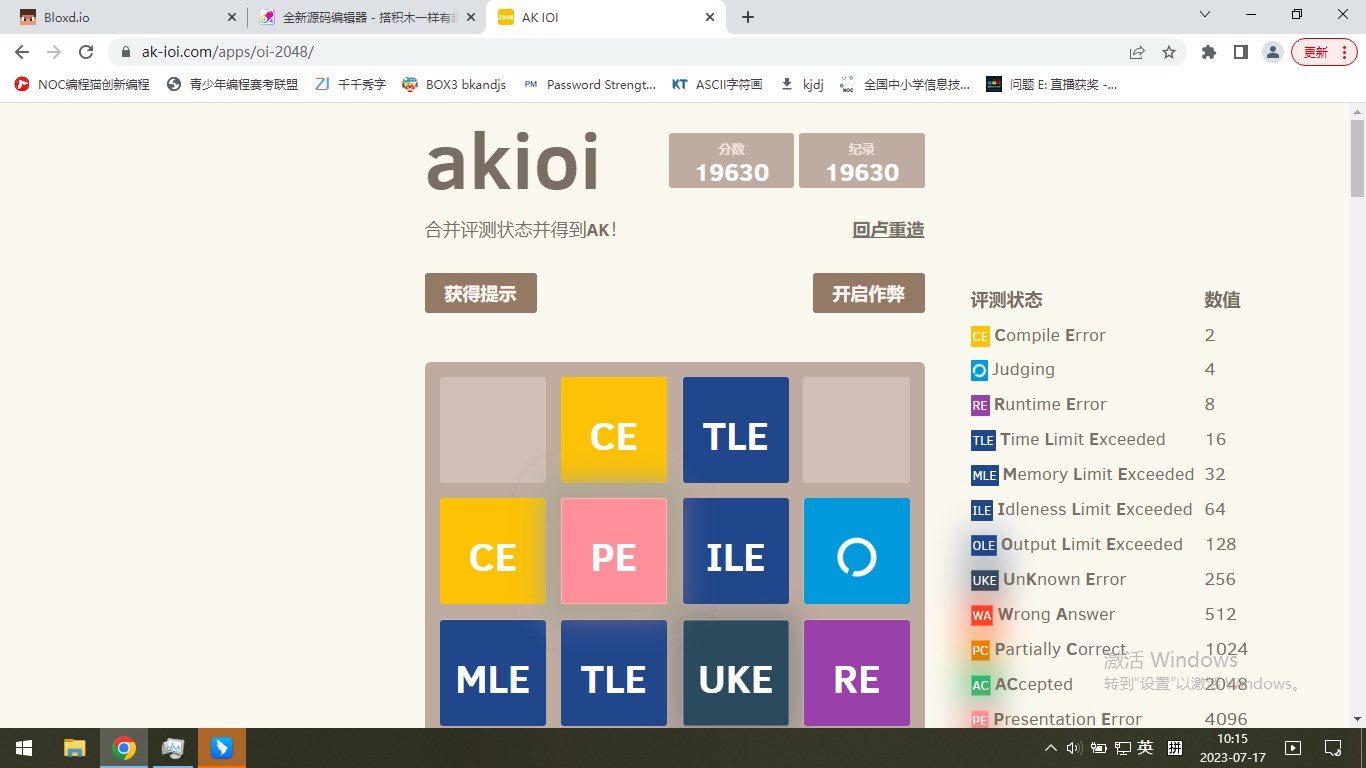View site information via the lock icon
This screenshot has height=768, width=1366.
[126, 52]
